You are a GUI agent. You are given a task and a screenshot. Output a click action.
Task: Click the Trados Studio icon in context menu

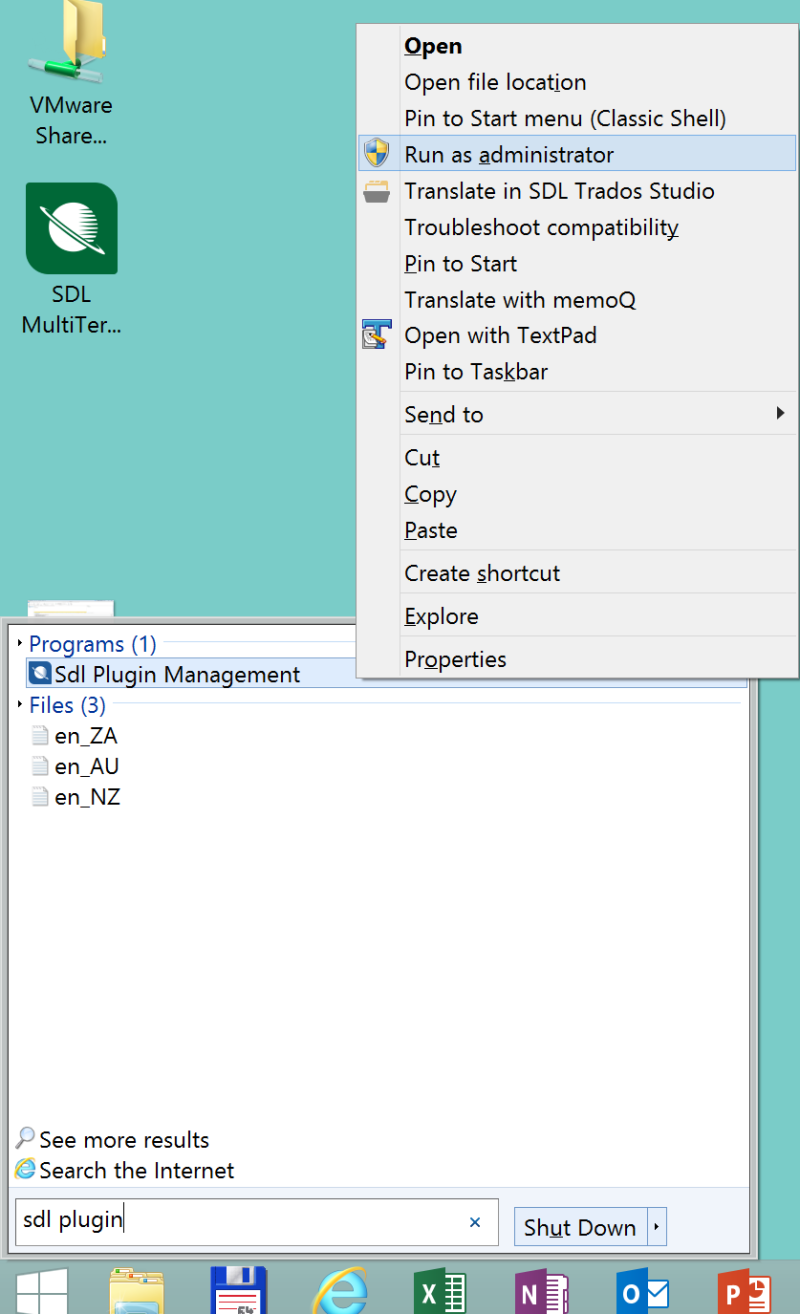(376, 191)
